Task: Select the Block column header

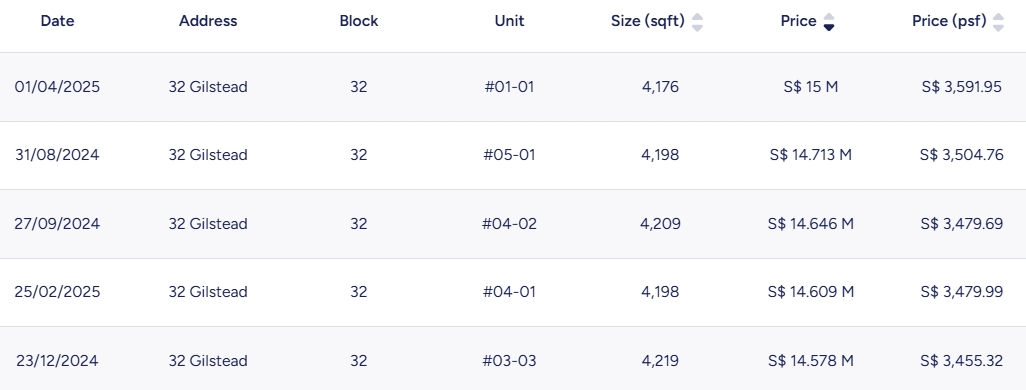Action: click(359, 21)
